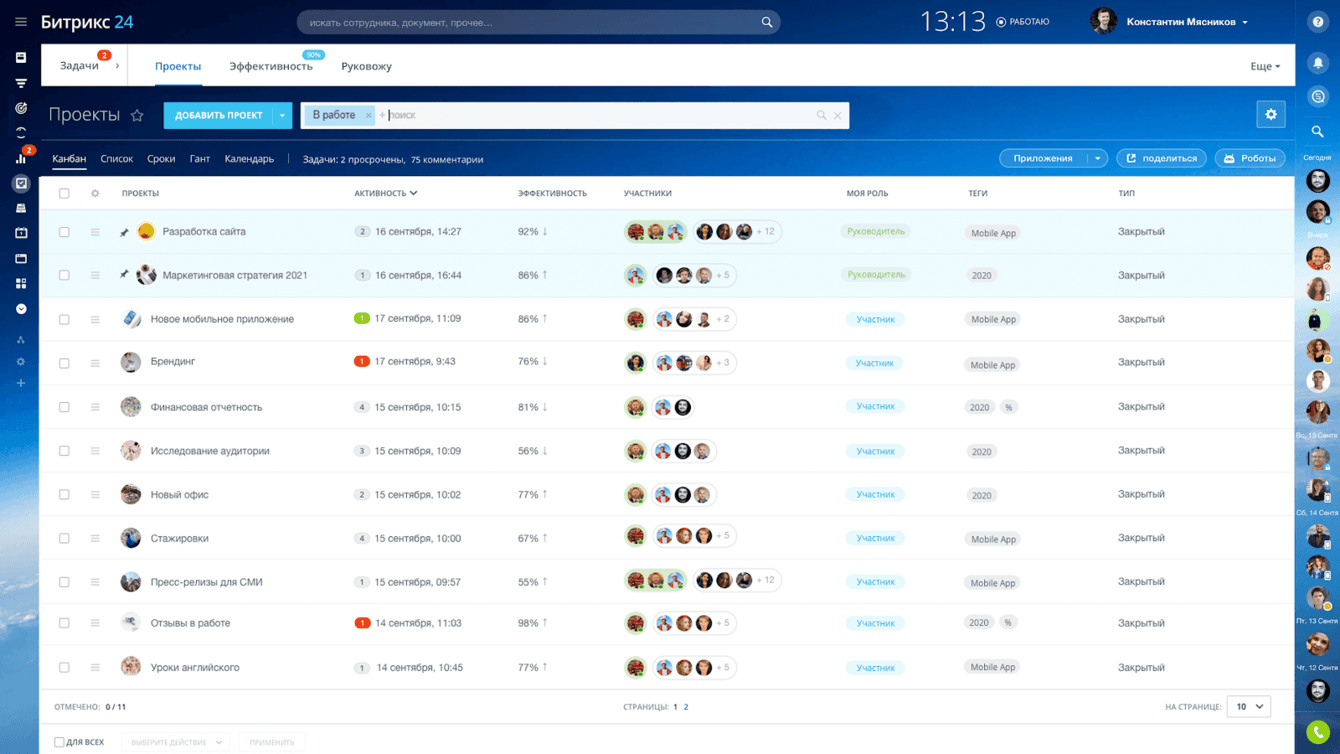This screenshot has height=754, width=1340.
Task: Click the 'Mobile App' tag on Брендинг row
Action: pyautogui.click(x=993, y=365)
